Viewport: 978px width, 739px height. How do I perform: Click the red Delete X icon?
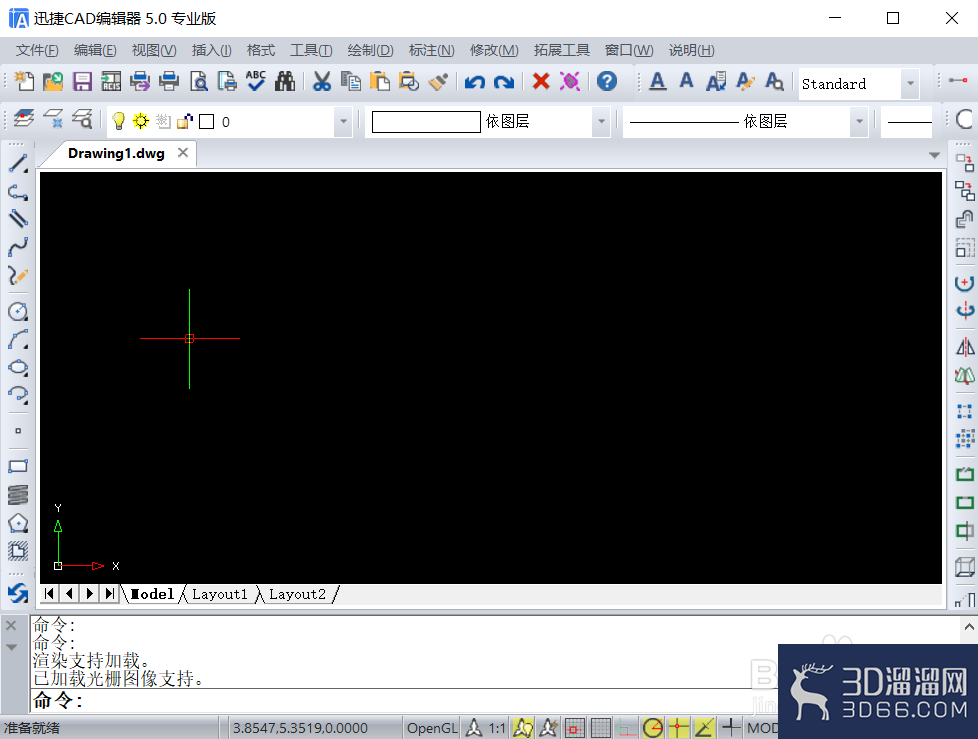coord(541,82)
